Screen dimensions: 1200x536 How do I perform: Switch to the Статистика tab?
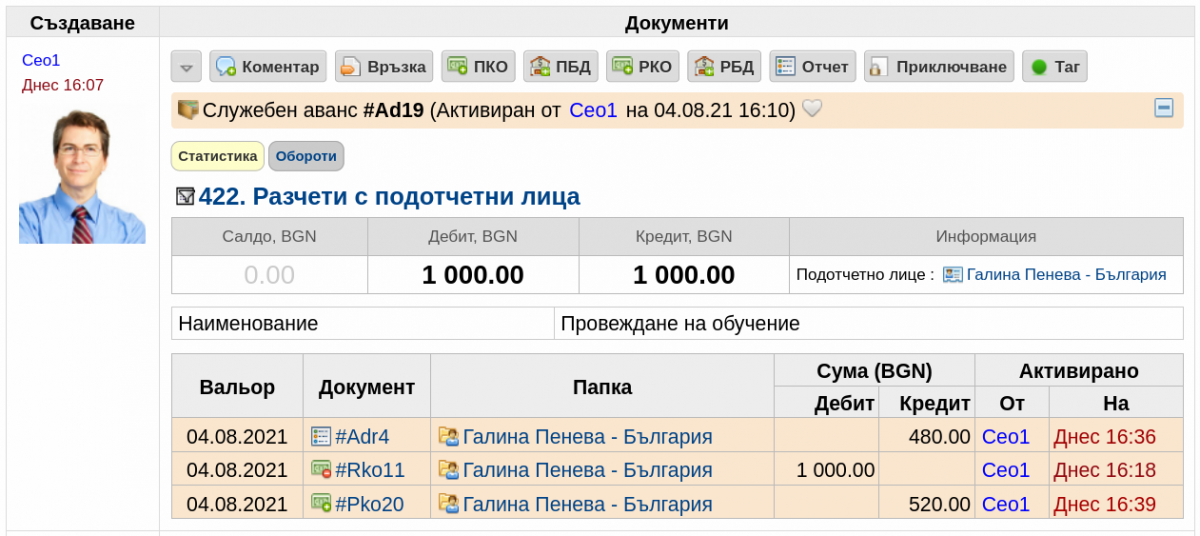click(218, 156)
